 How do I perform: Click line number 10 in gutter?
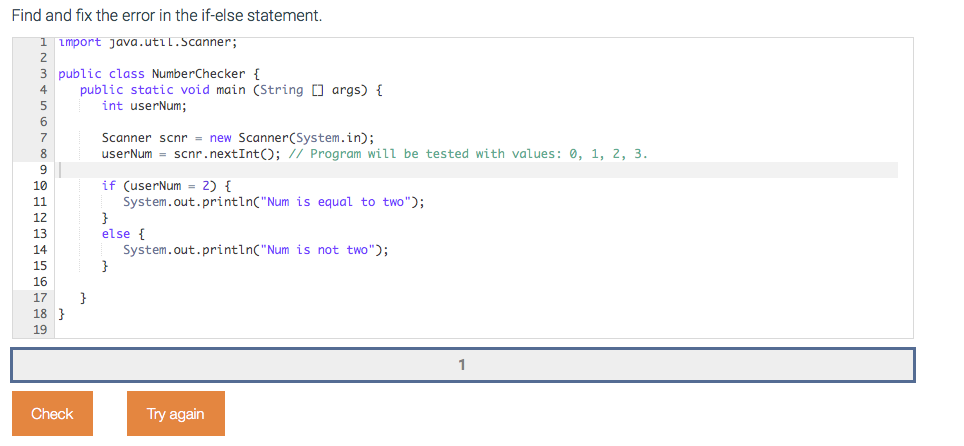click(x=39, y=186)
